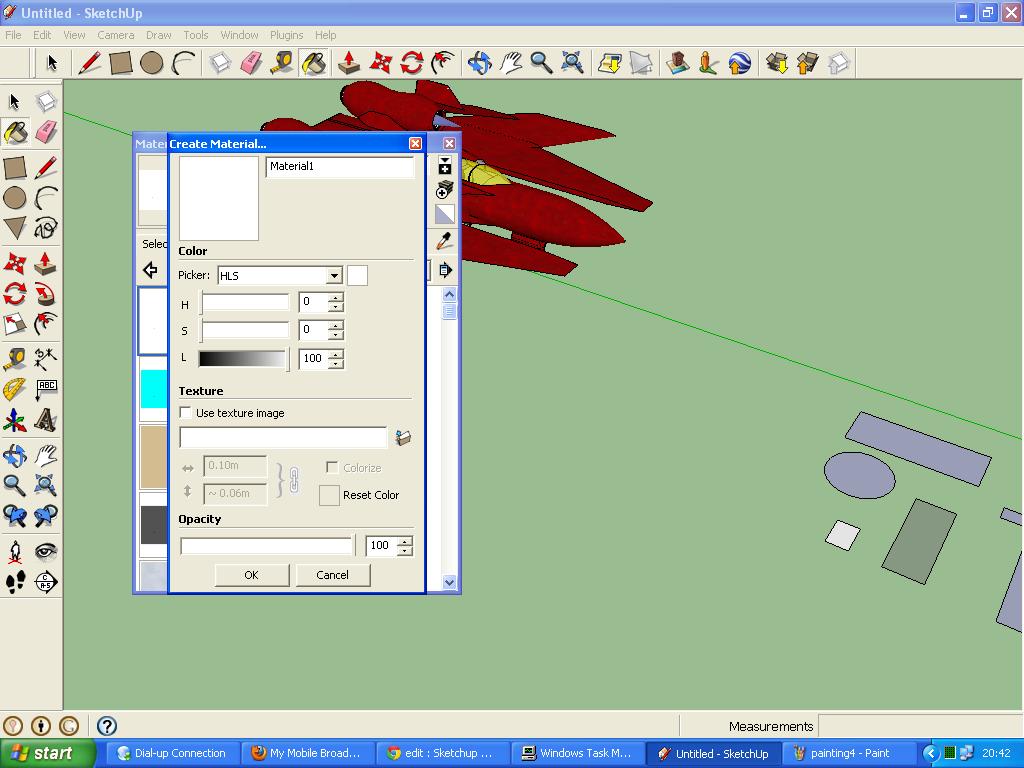The width and height of the screenshot is (1024, 768).
Task: Select the Axes tool in left toolbar
Action: point(14,421)
